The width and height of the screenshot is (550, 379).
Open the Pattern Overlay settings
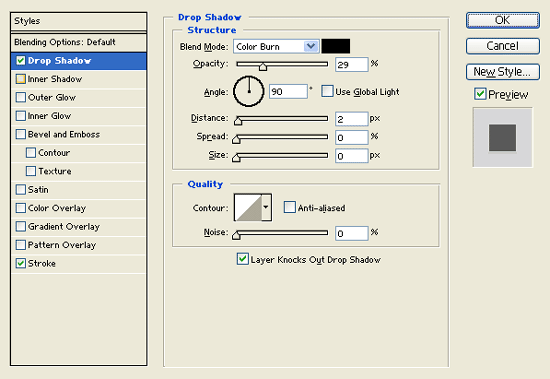(79, 245)
